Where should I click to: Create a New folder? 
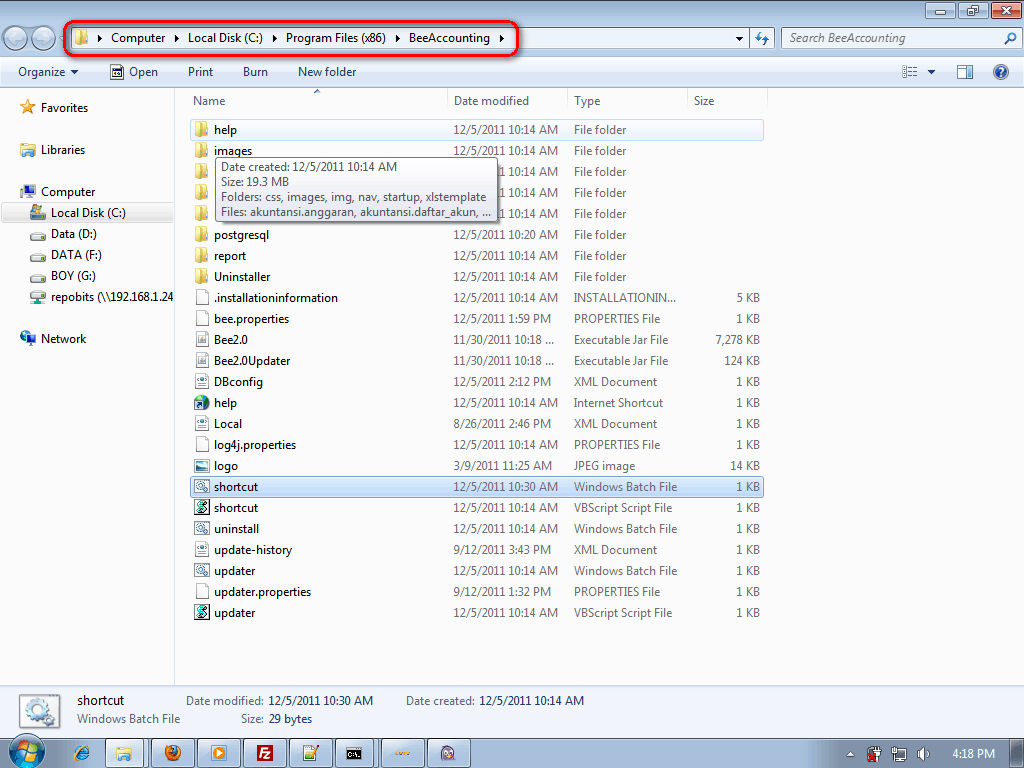(x=327, y=72)
